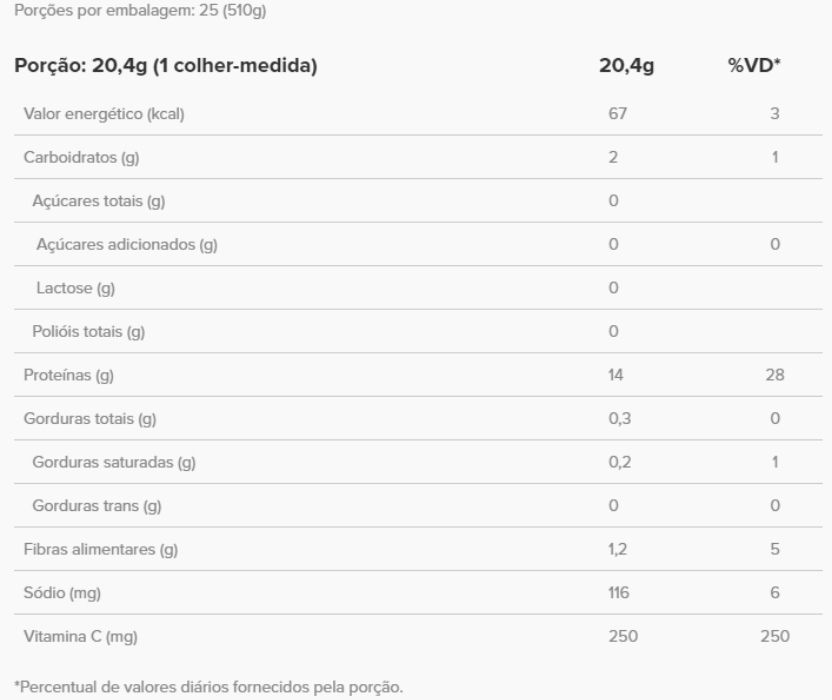Click the 'Fibras alimentares (g)' label
The width and height of the screenshot is (832, 700).
pyautogui.click(x=101, y=550)
